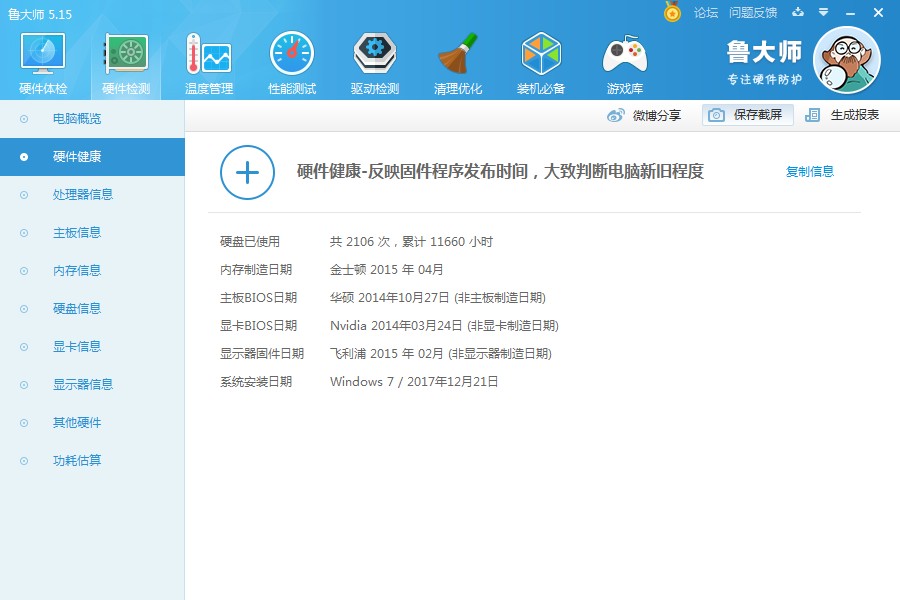The width and height of the screenshot is (900, 600).
Task: Click value 金士顿 2015 年 04月
Action: click(x=386, y=270)
